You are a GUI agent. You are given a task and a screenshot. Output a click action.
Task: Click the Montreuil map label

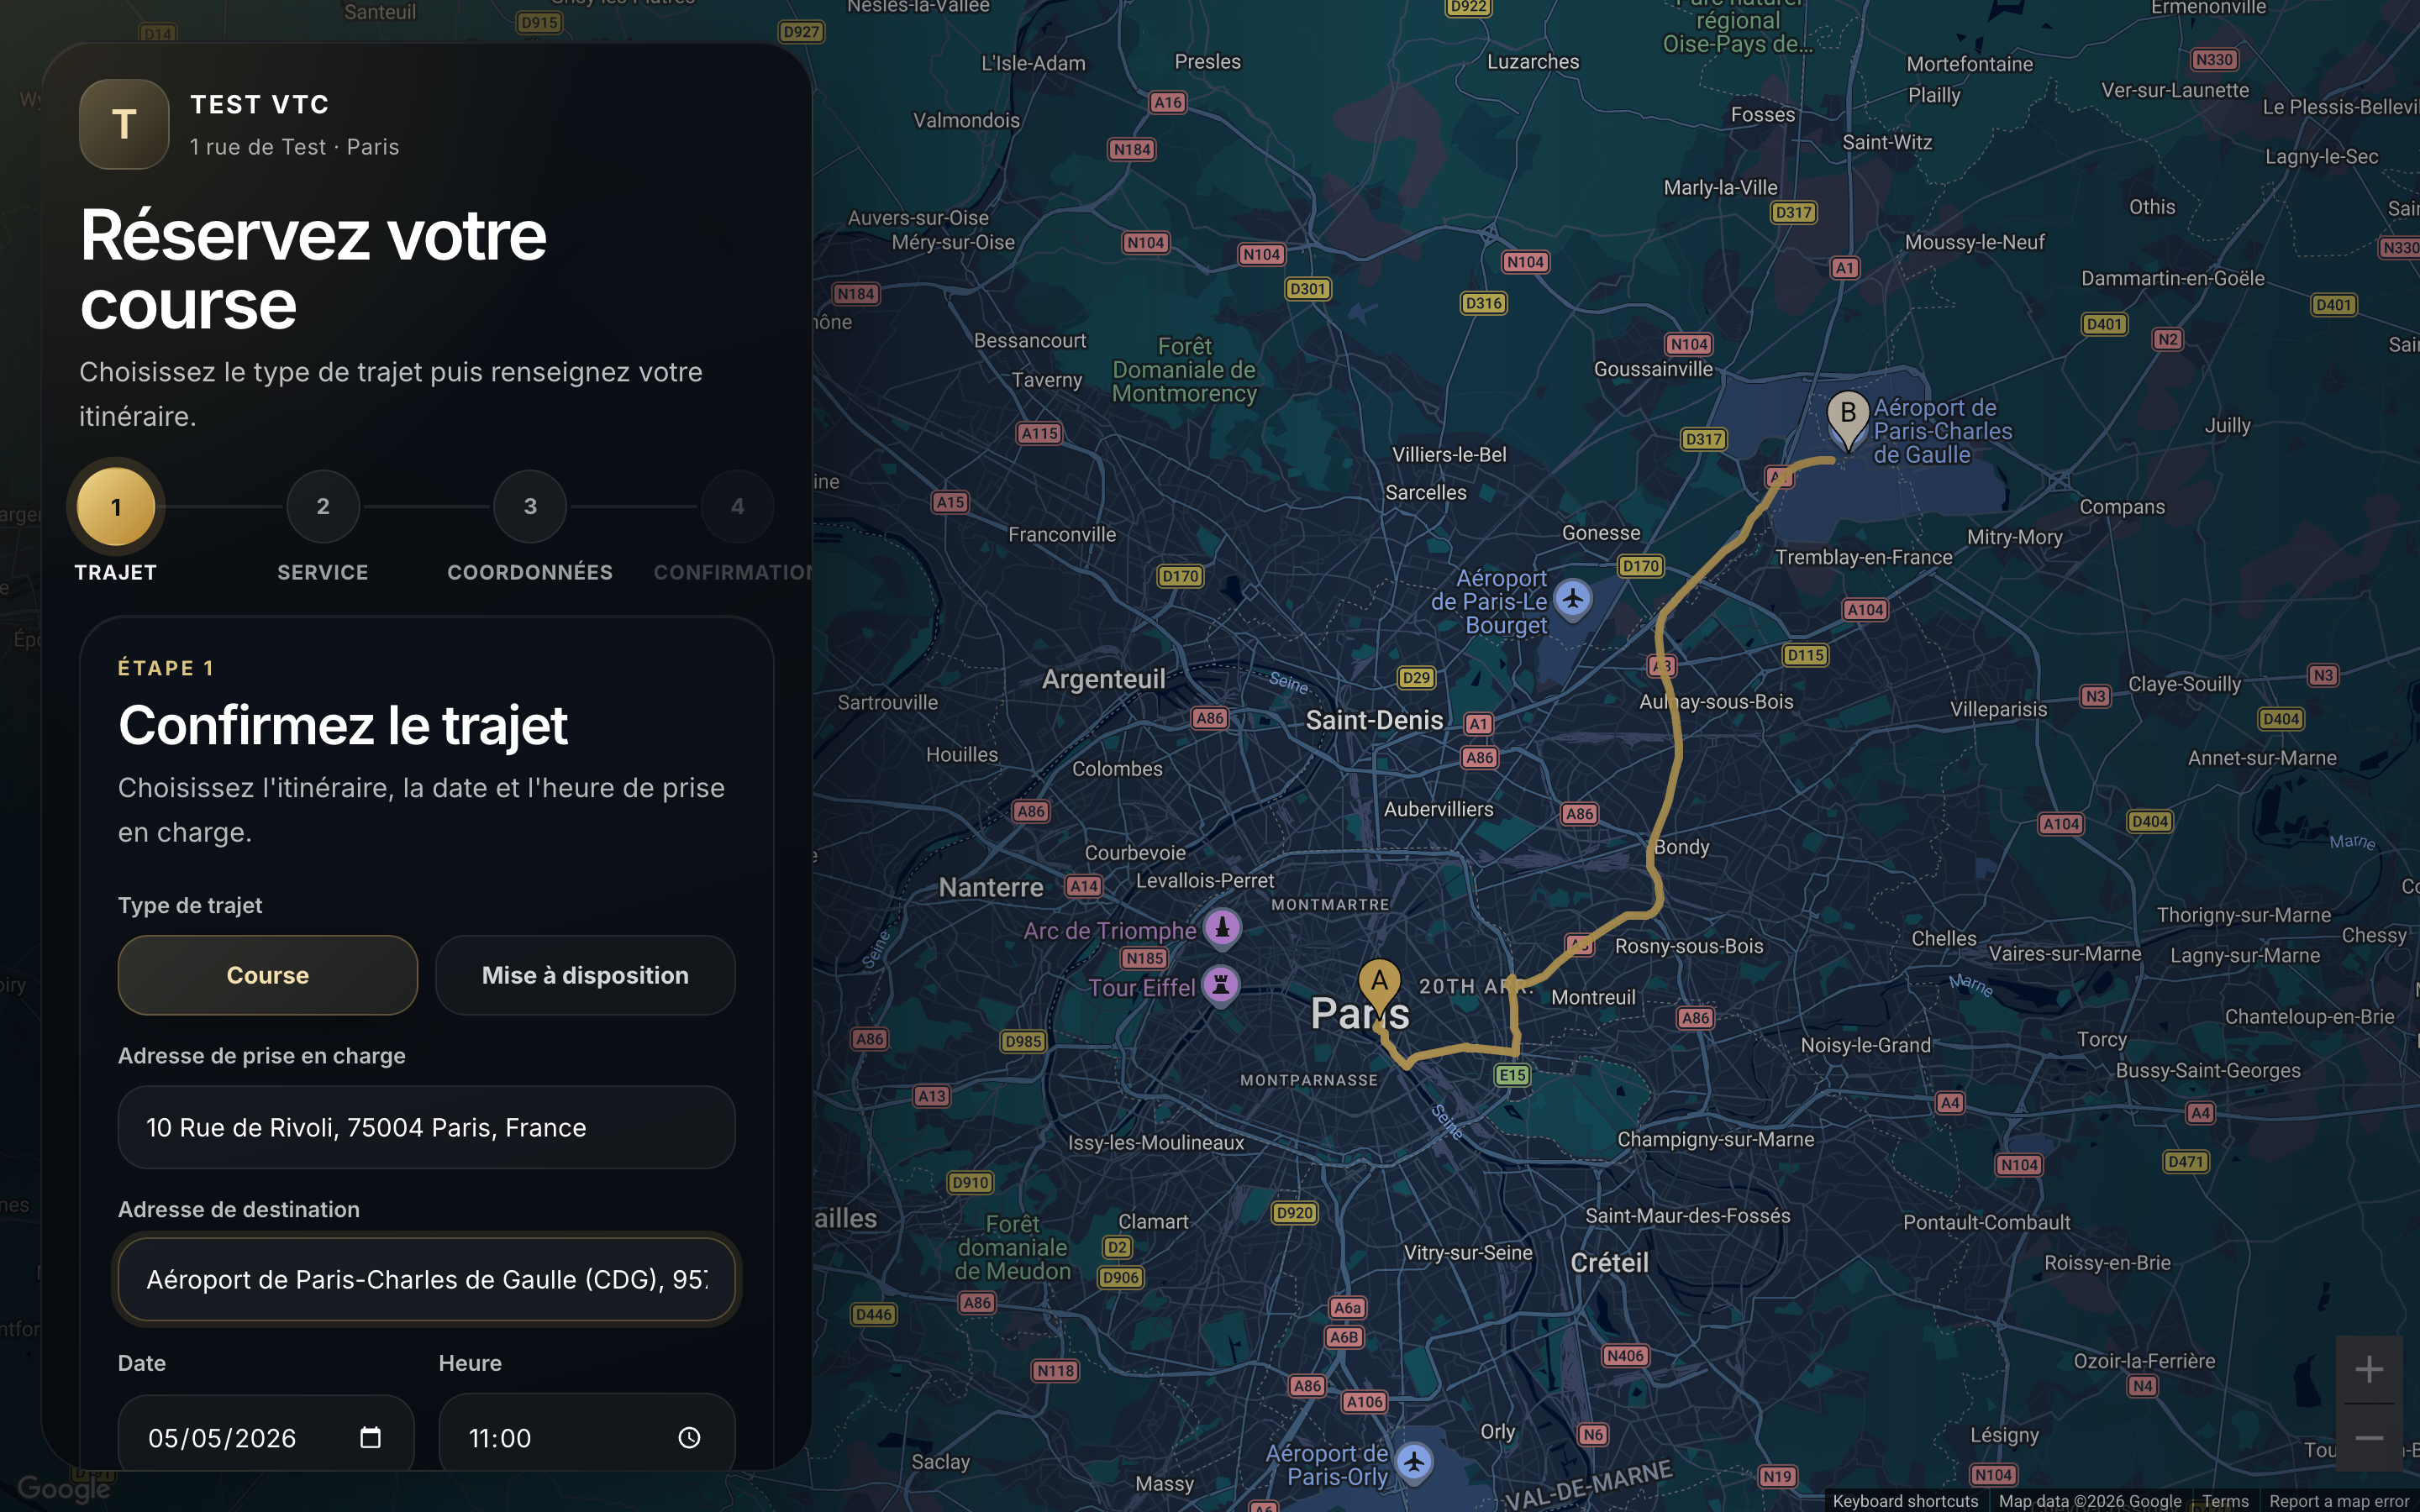click(1593, 997)
